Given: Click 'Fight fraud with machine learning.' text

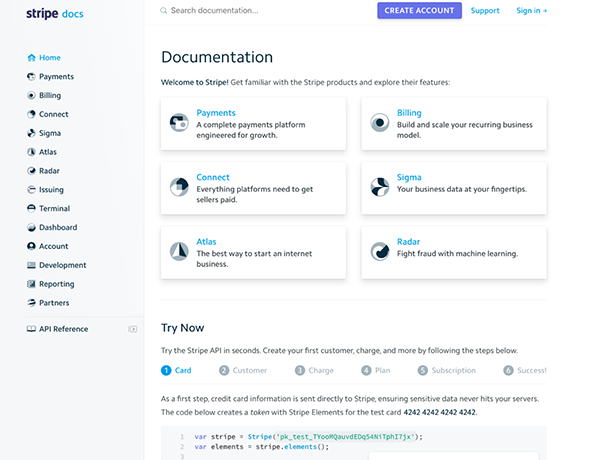Looking at the screenshot, I should point(457,254).
